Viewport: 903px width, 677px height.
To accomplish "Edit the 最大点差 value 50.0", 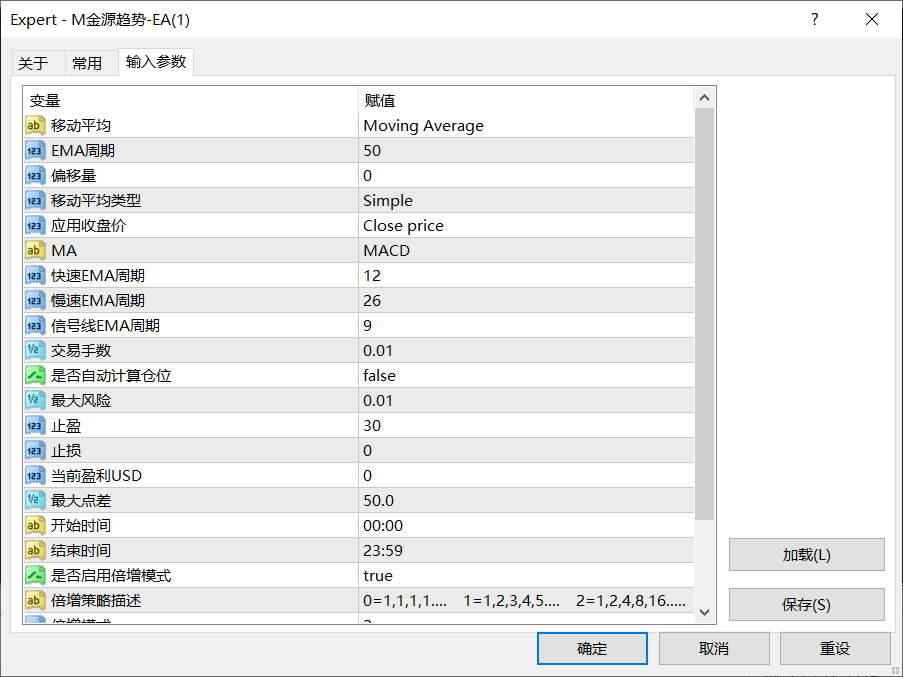I will [x=526, y=501].
